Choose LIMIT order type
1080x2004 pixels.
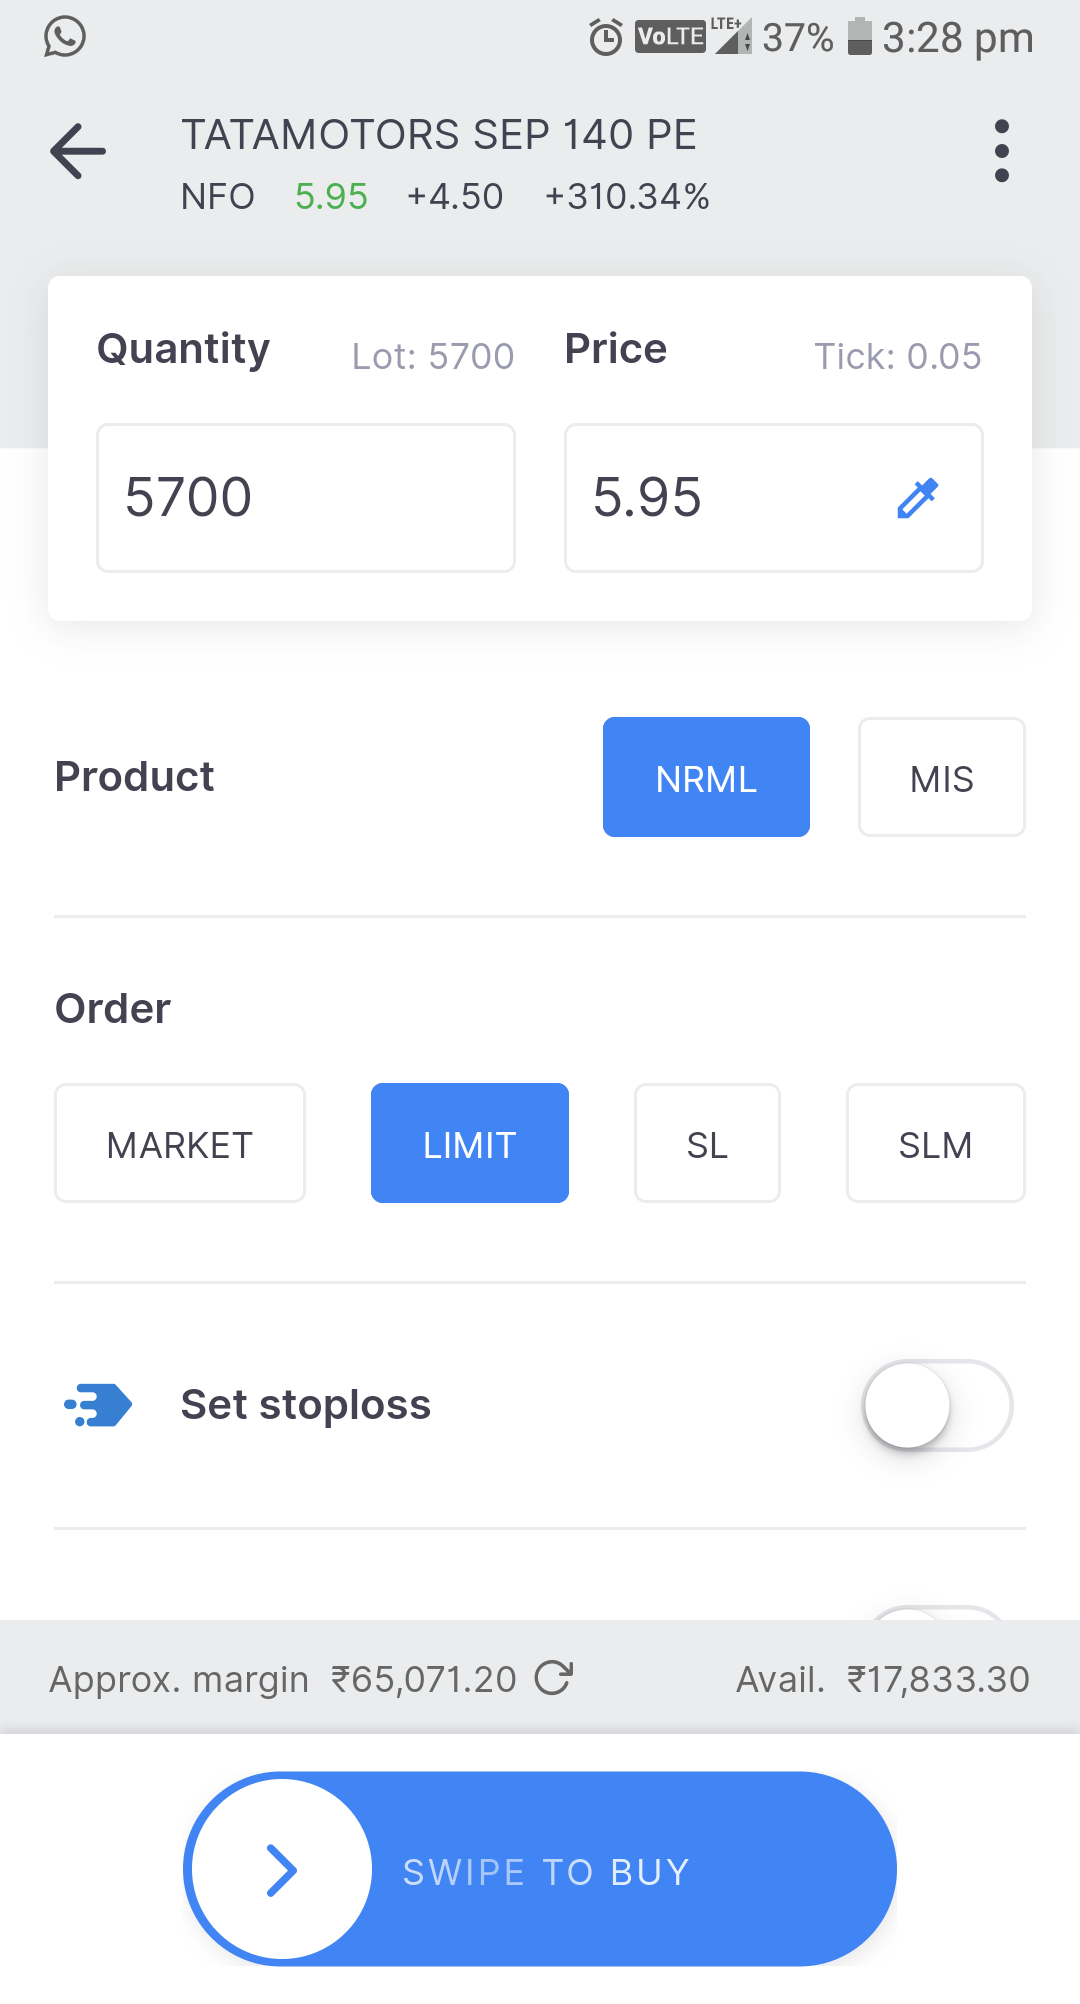pos(469,1143)
